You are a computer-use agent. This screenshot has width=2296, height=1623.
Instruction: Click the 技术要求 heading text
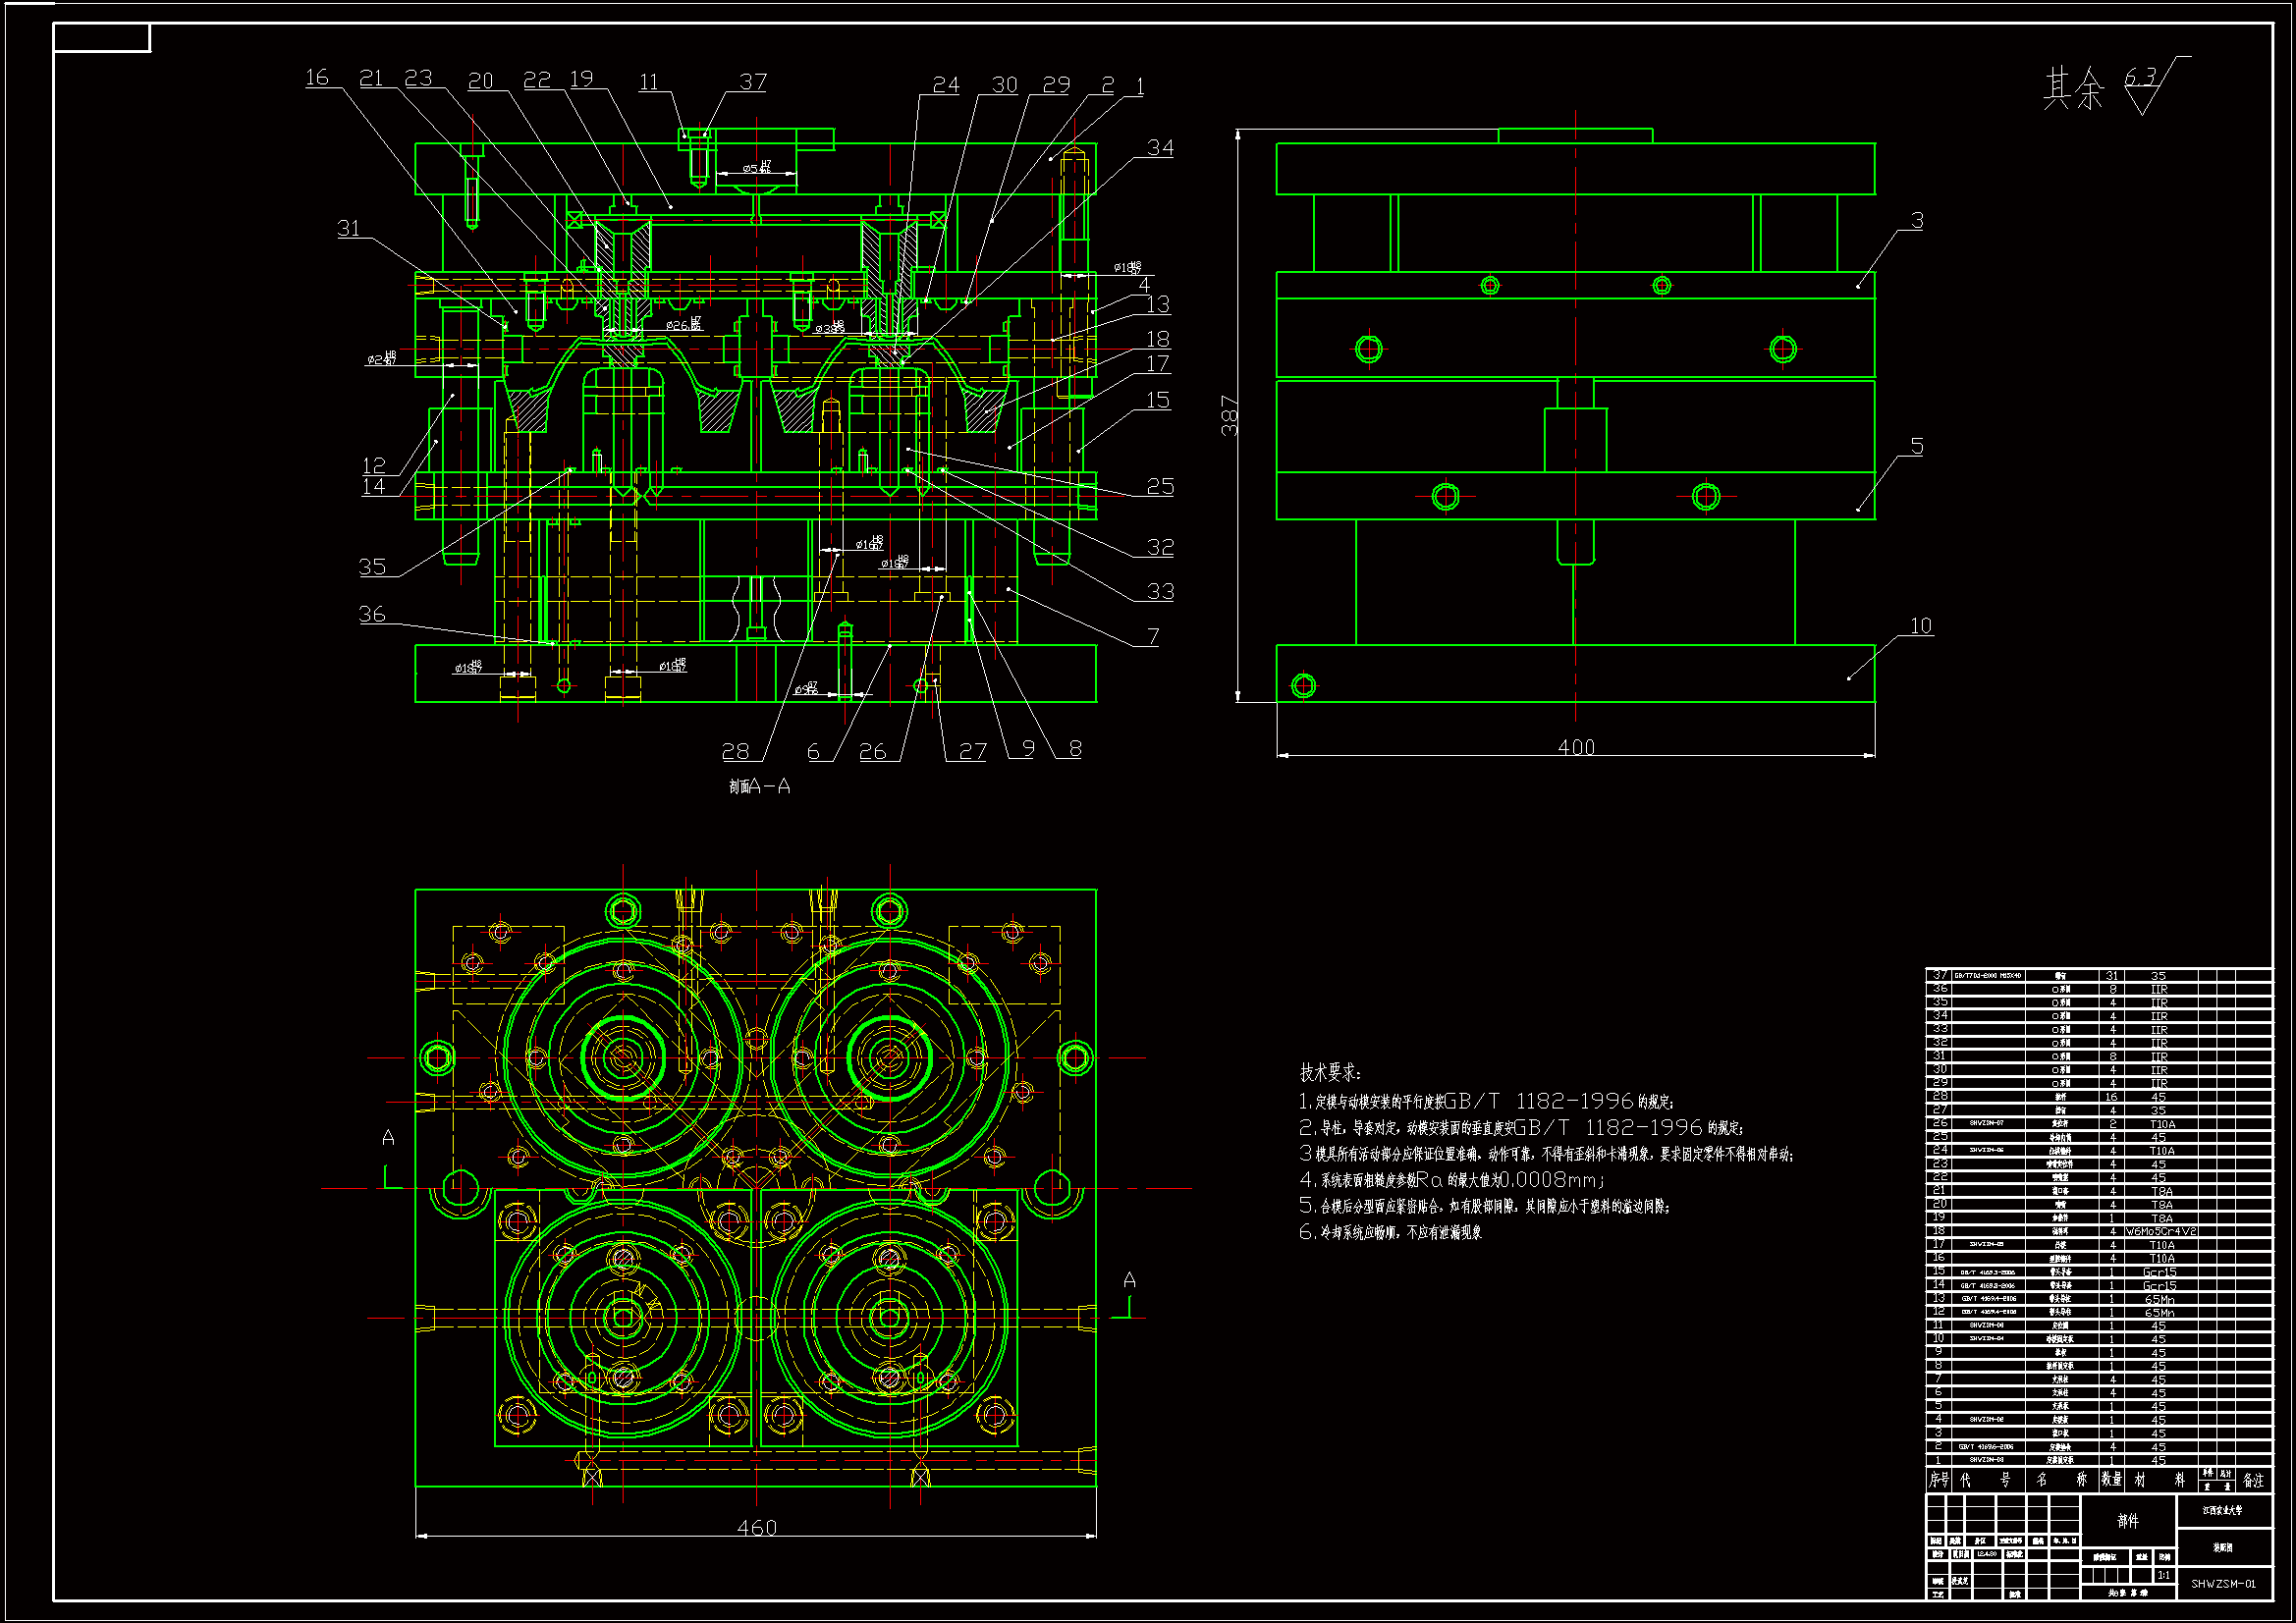click(x=1329, y=1072)
